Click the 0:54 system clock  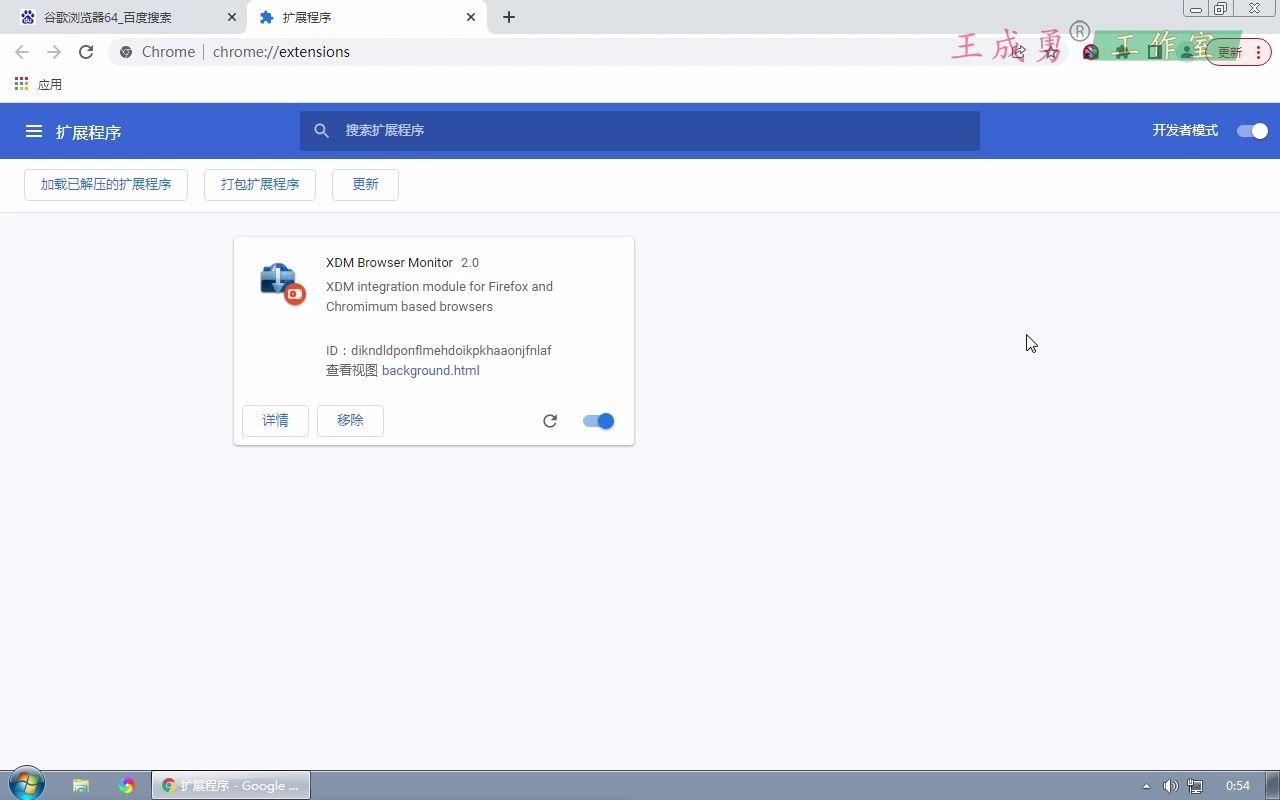click(x=1238, y=786)
